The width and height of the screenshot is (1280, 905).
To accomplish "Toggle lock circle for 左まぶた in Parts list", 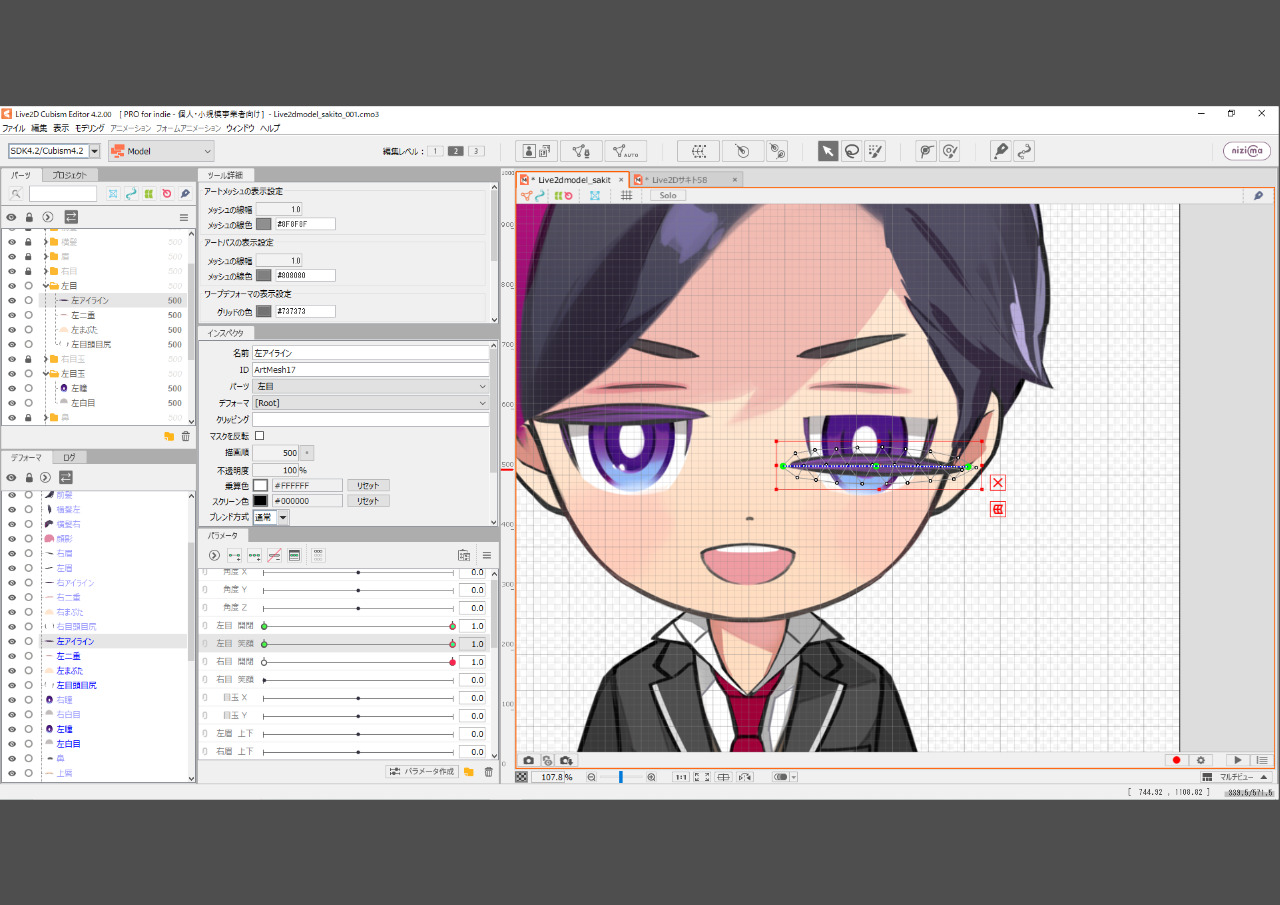I will point(29,330).
